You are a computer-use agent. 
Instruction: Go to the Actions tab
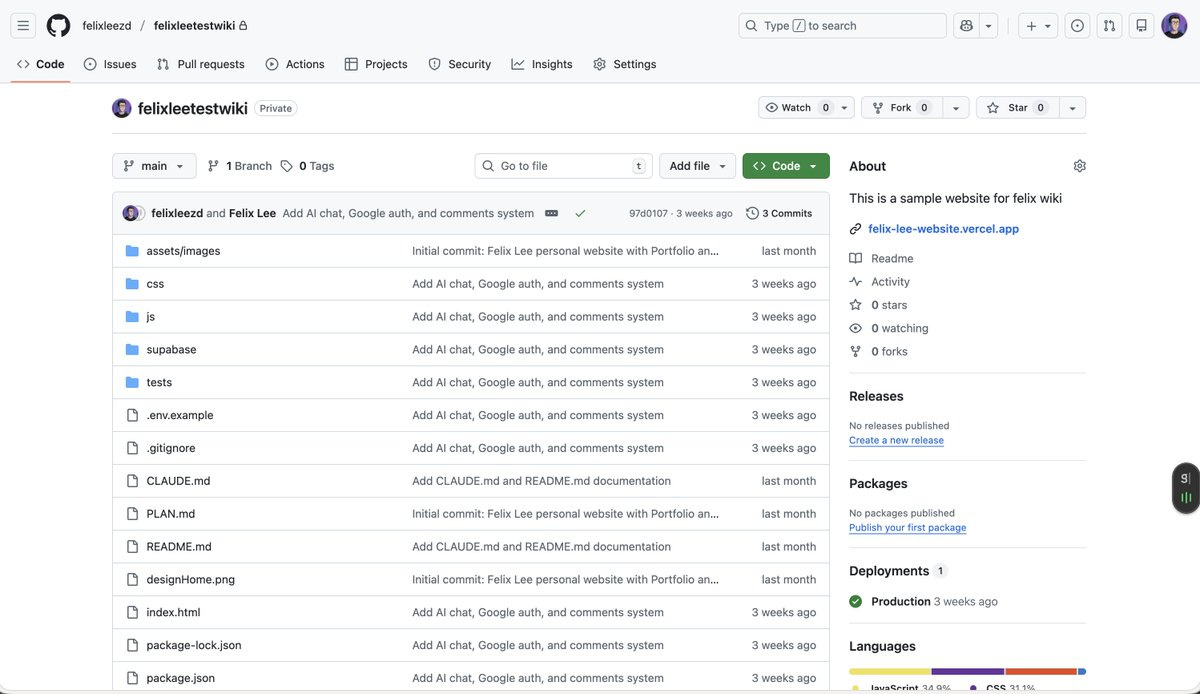click(x=295, y=64)
